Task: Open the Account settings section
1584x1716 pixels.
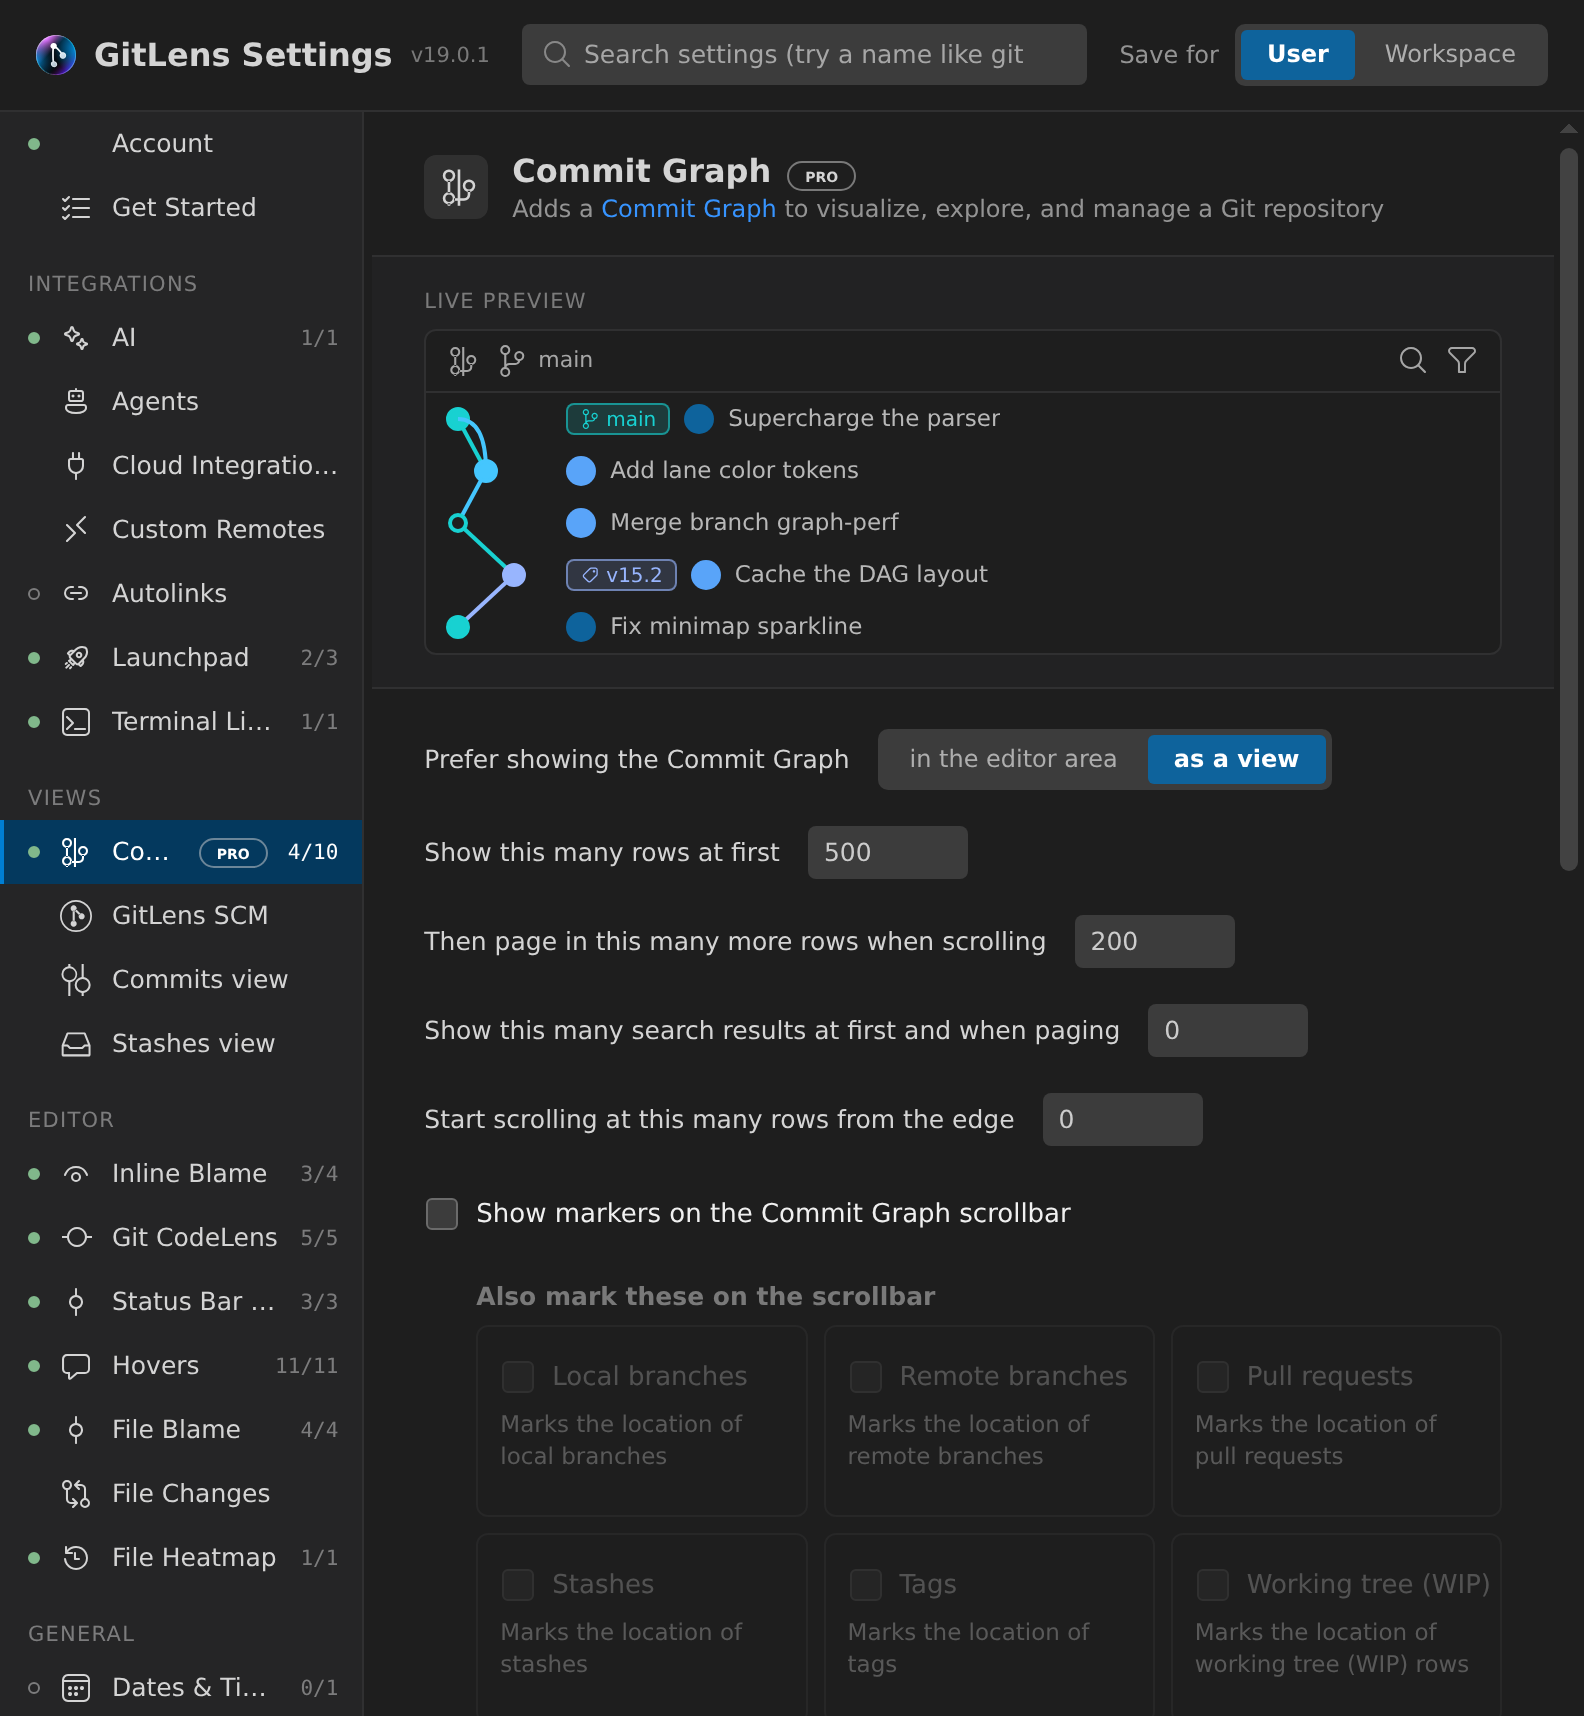Action: pos(182,144)
